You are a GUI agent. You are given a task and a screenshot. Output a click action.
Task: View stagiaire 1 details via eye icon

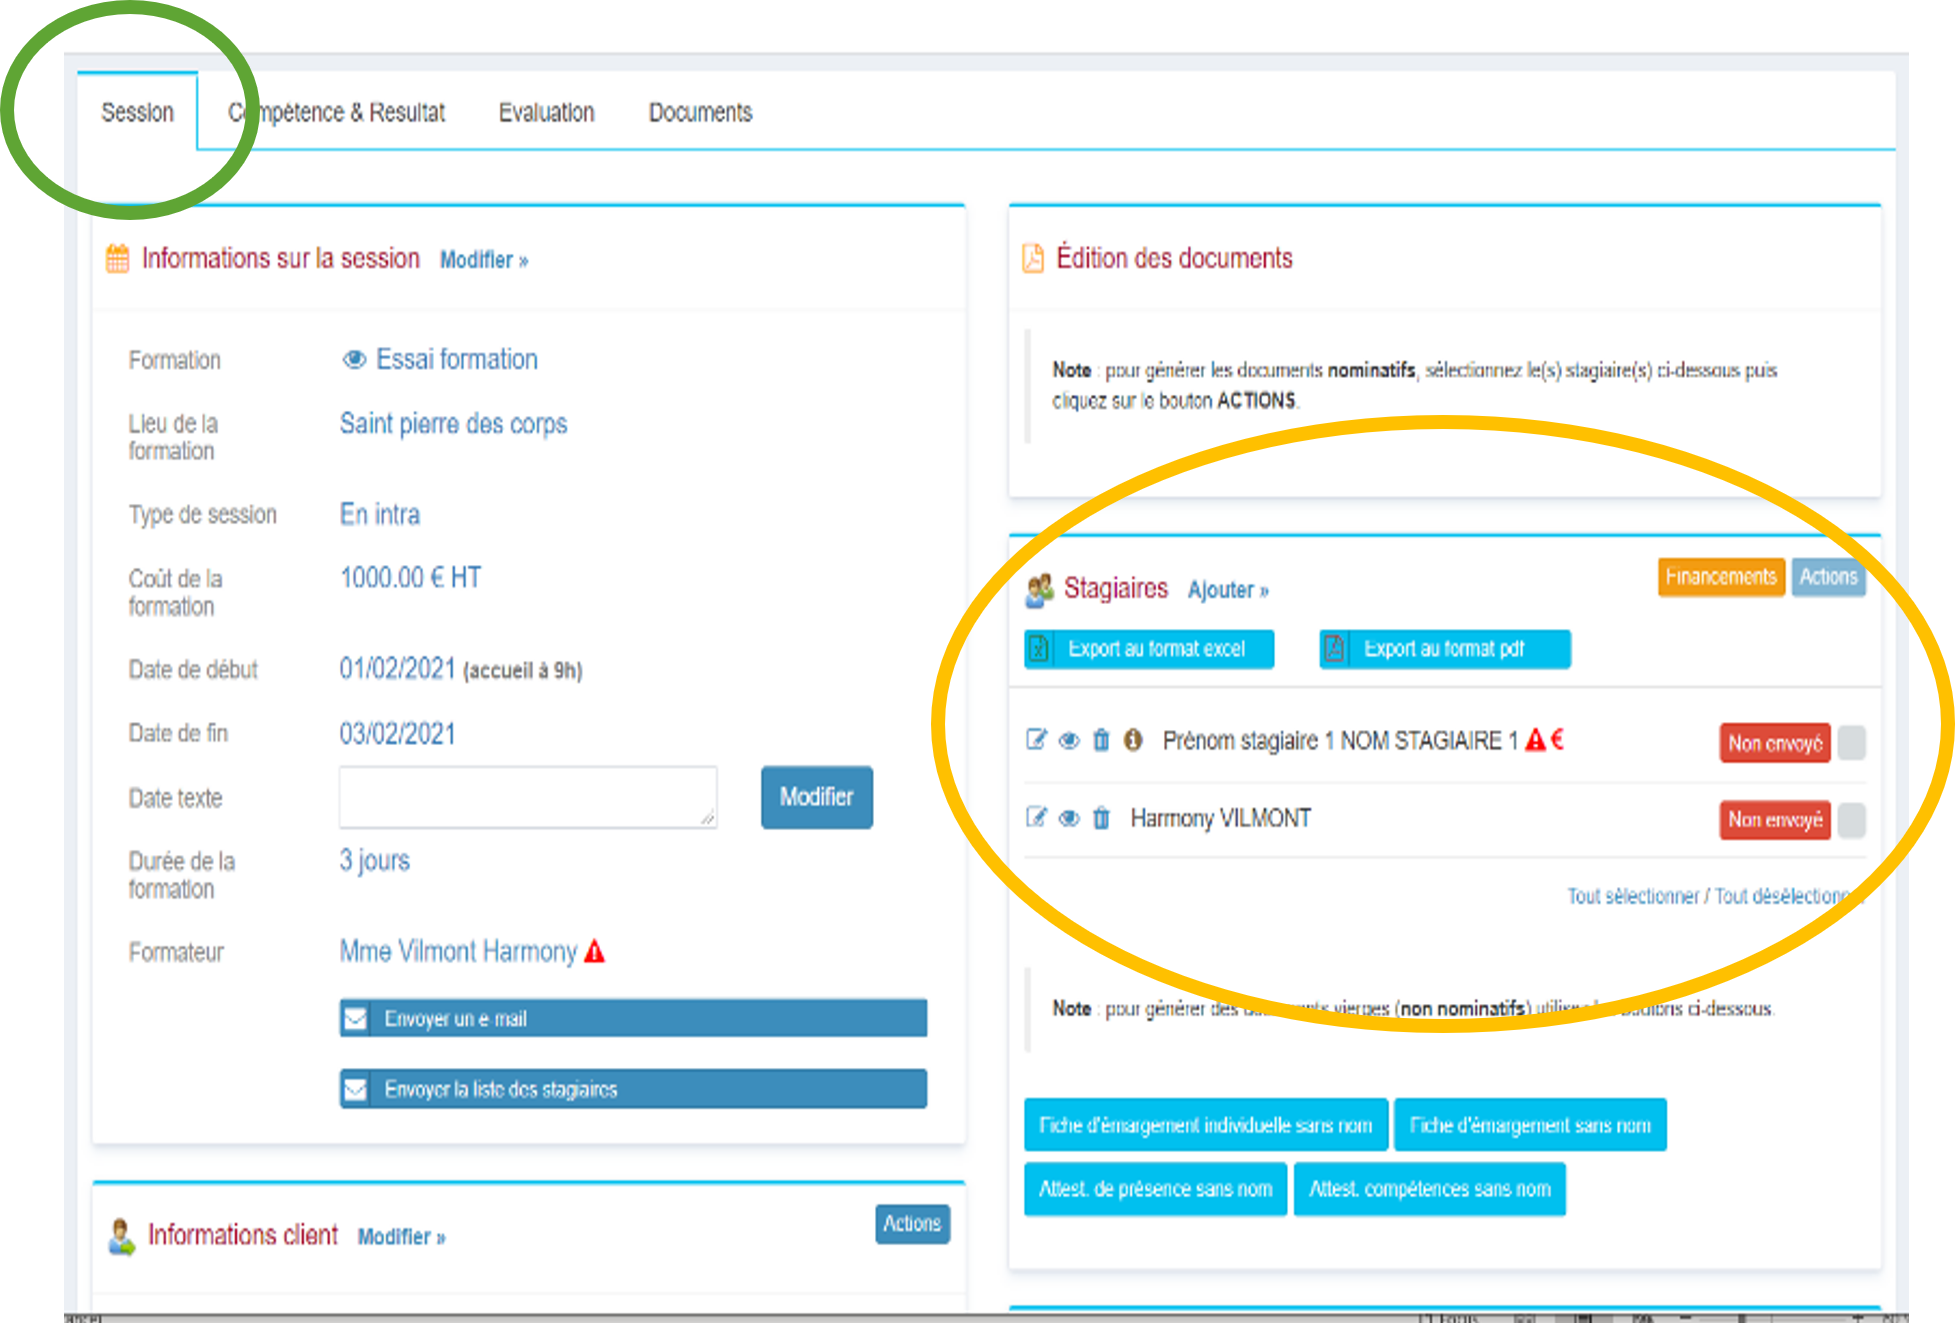tap(1068, 740)
